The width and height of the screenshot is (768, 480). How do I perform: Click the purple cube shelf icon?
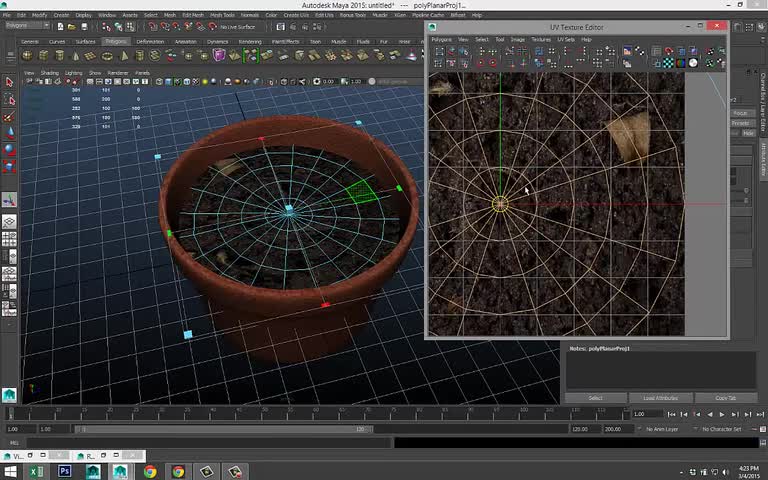tap(219, 56)
